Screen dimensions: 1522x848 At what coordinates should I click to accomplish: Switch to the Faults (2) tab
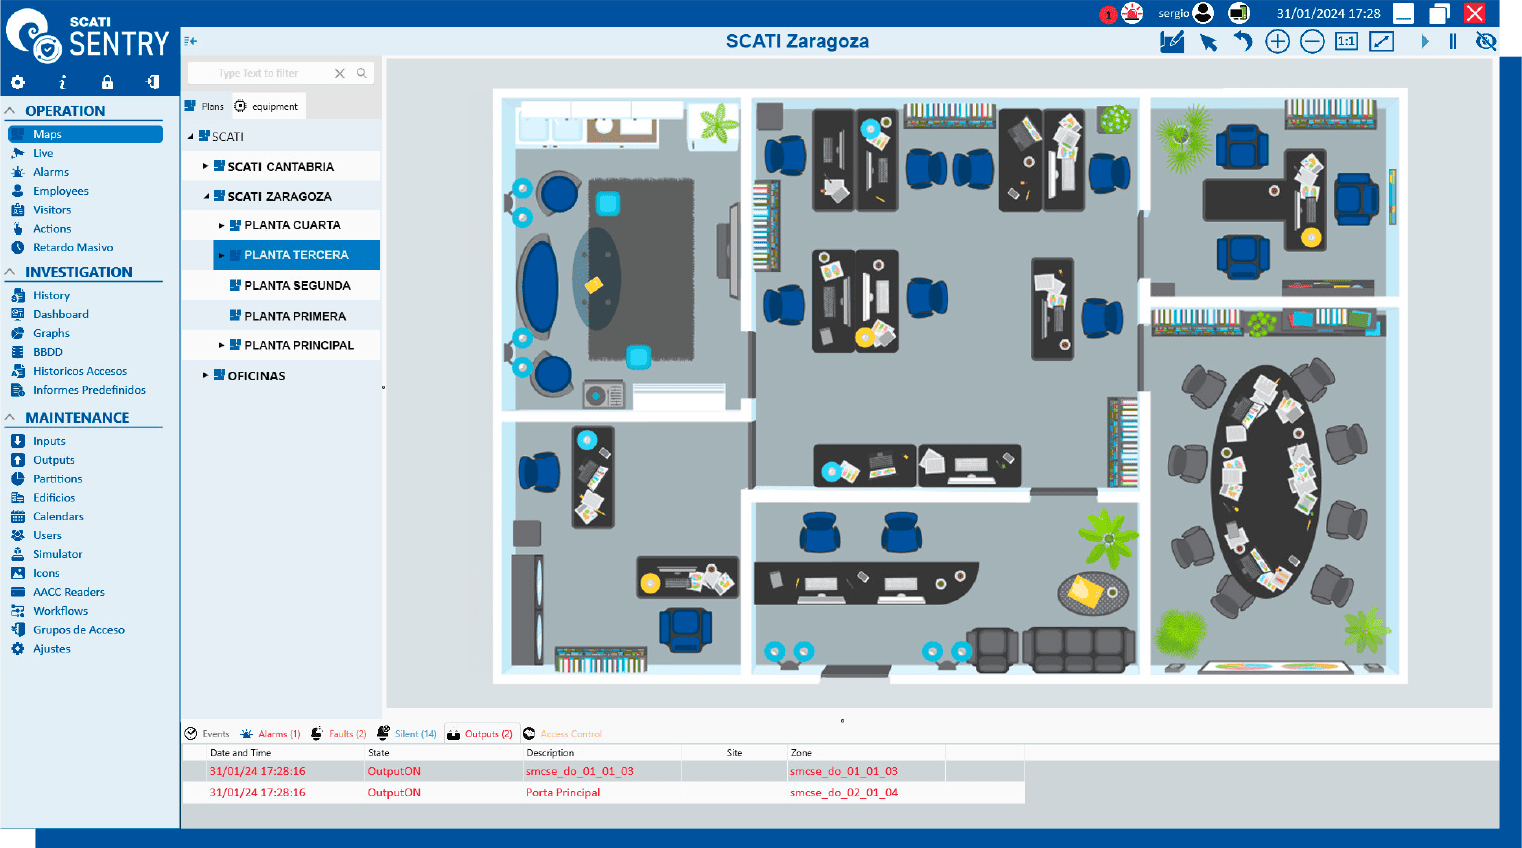click(x=339, y=734)
